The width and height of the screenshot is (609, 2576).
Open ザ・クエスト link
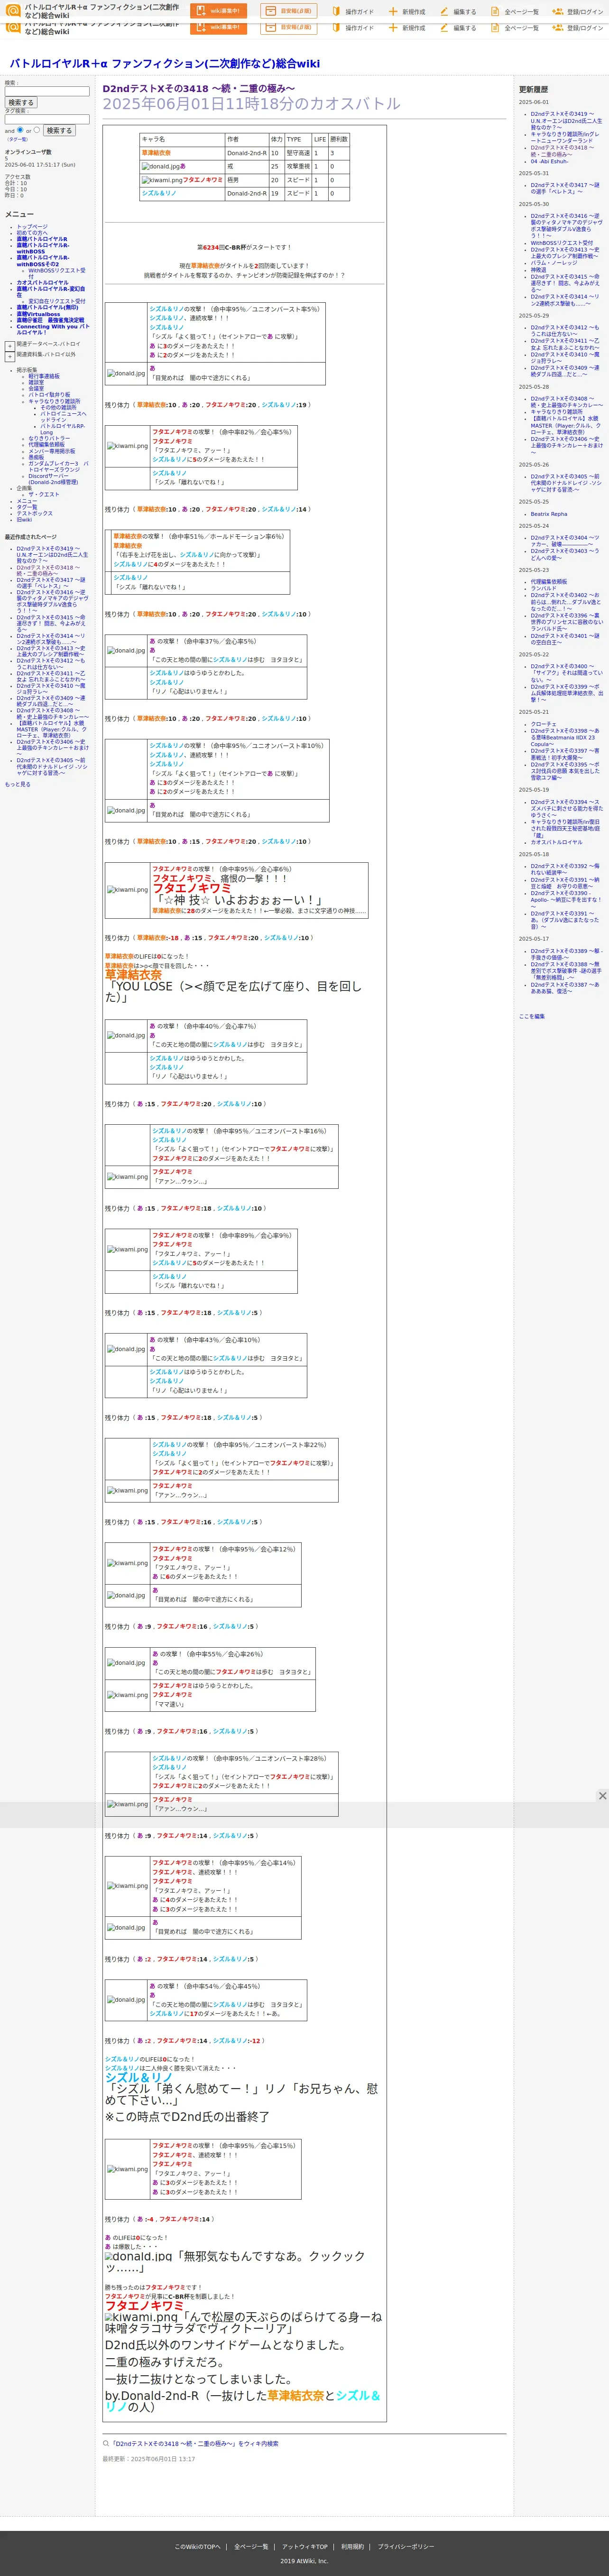43,494
